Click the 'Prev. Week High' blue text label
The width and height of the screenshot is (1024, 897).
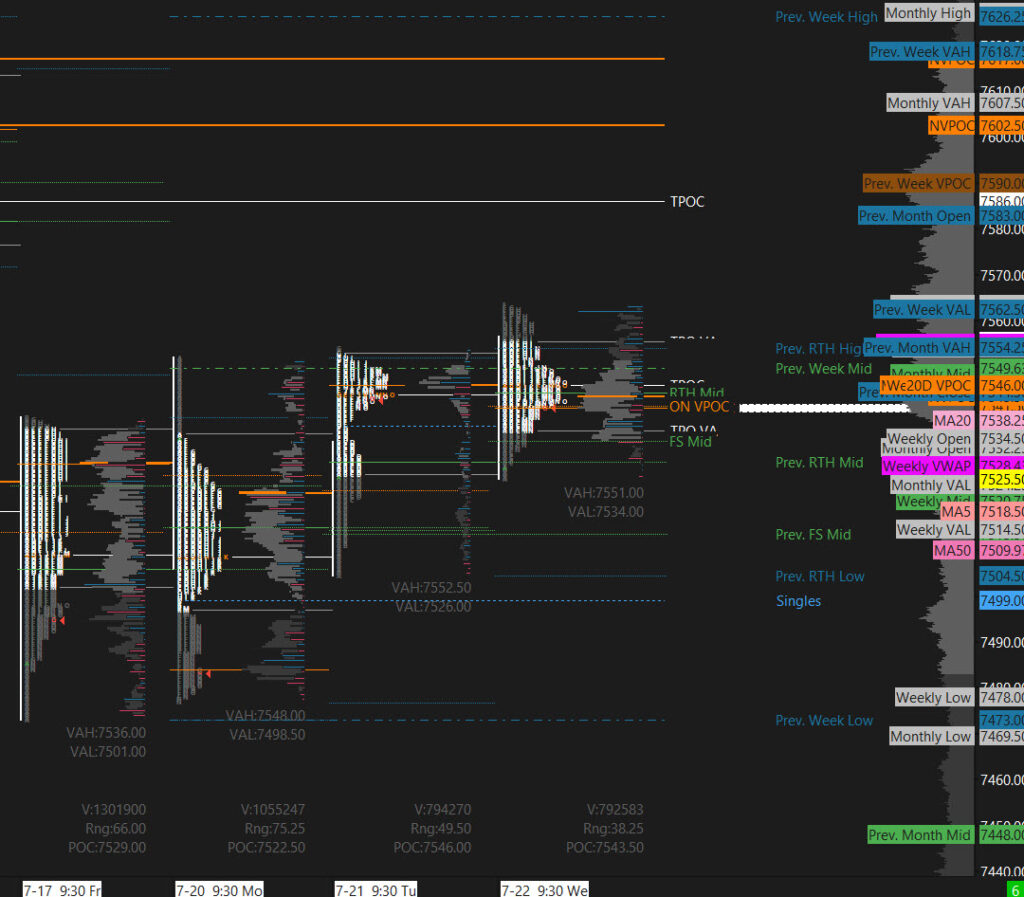tap(826, 17)
